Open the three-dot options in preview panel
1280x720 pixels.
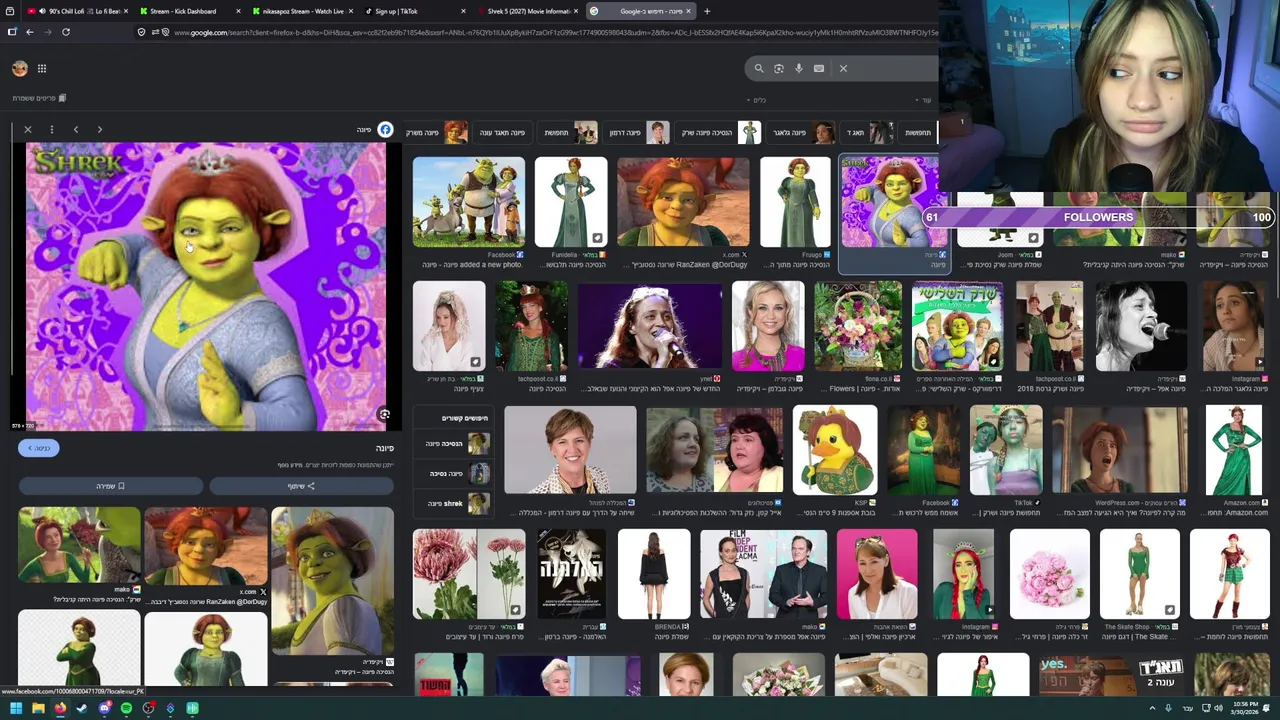50,129
